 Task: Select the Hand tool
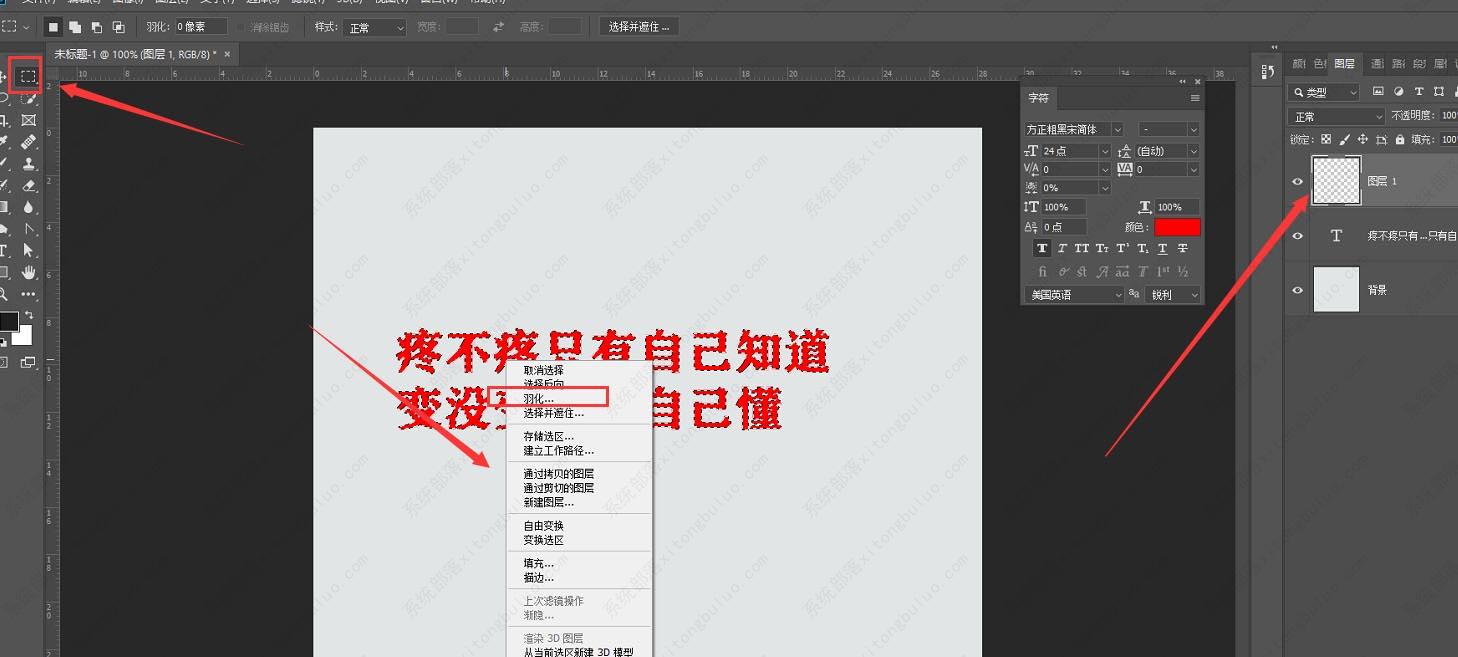(29, 272)
